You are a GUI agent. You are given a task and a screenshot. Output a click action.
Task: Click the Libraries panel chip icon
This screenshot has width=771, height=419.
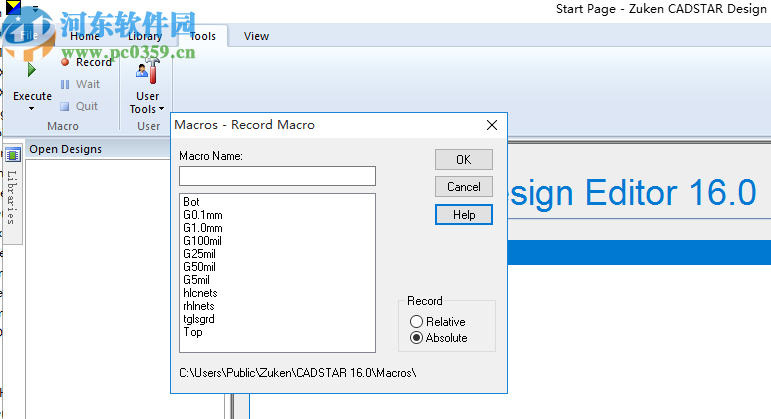click(13, 155)
